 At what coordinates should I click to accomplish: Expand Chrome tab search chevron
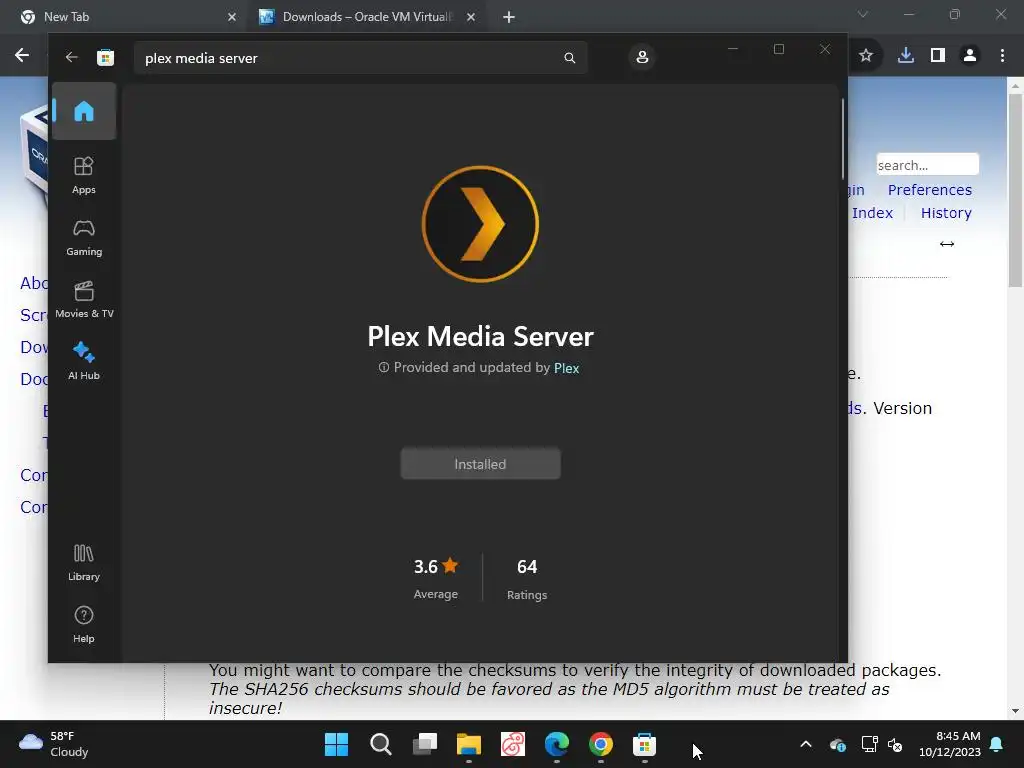[x=863, y=14]
